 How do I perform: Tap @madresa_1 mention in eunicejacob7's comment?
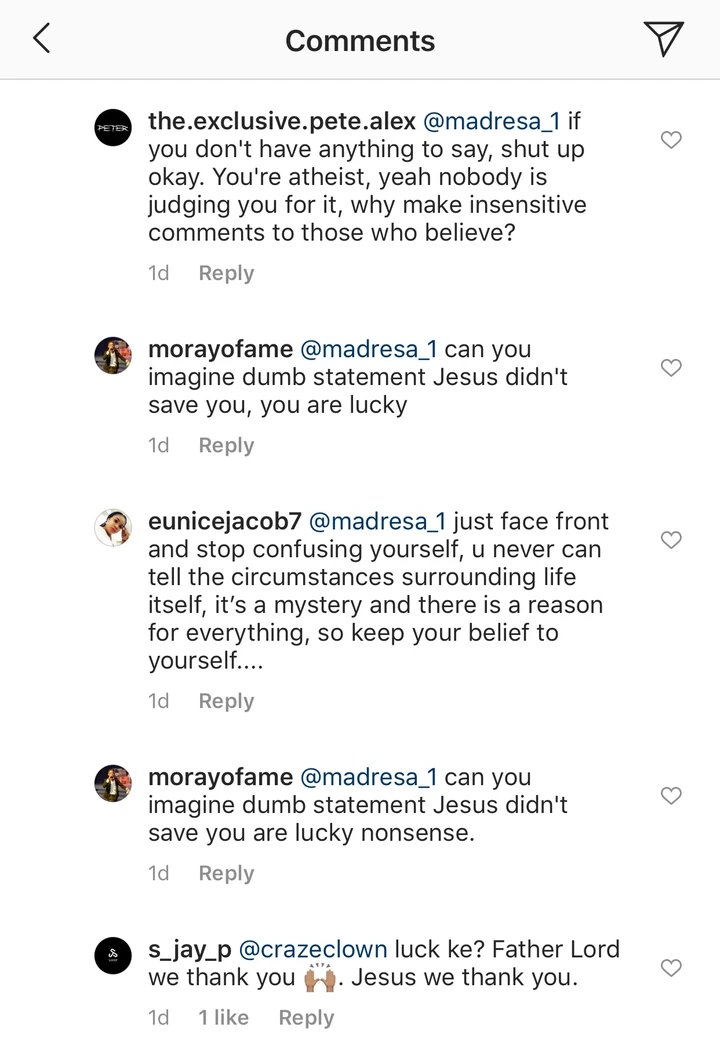tap(379, 521)
